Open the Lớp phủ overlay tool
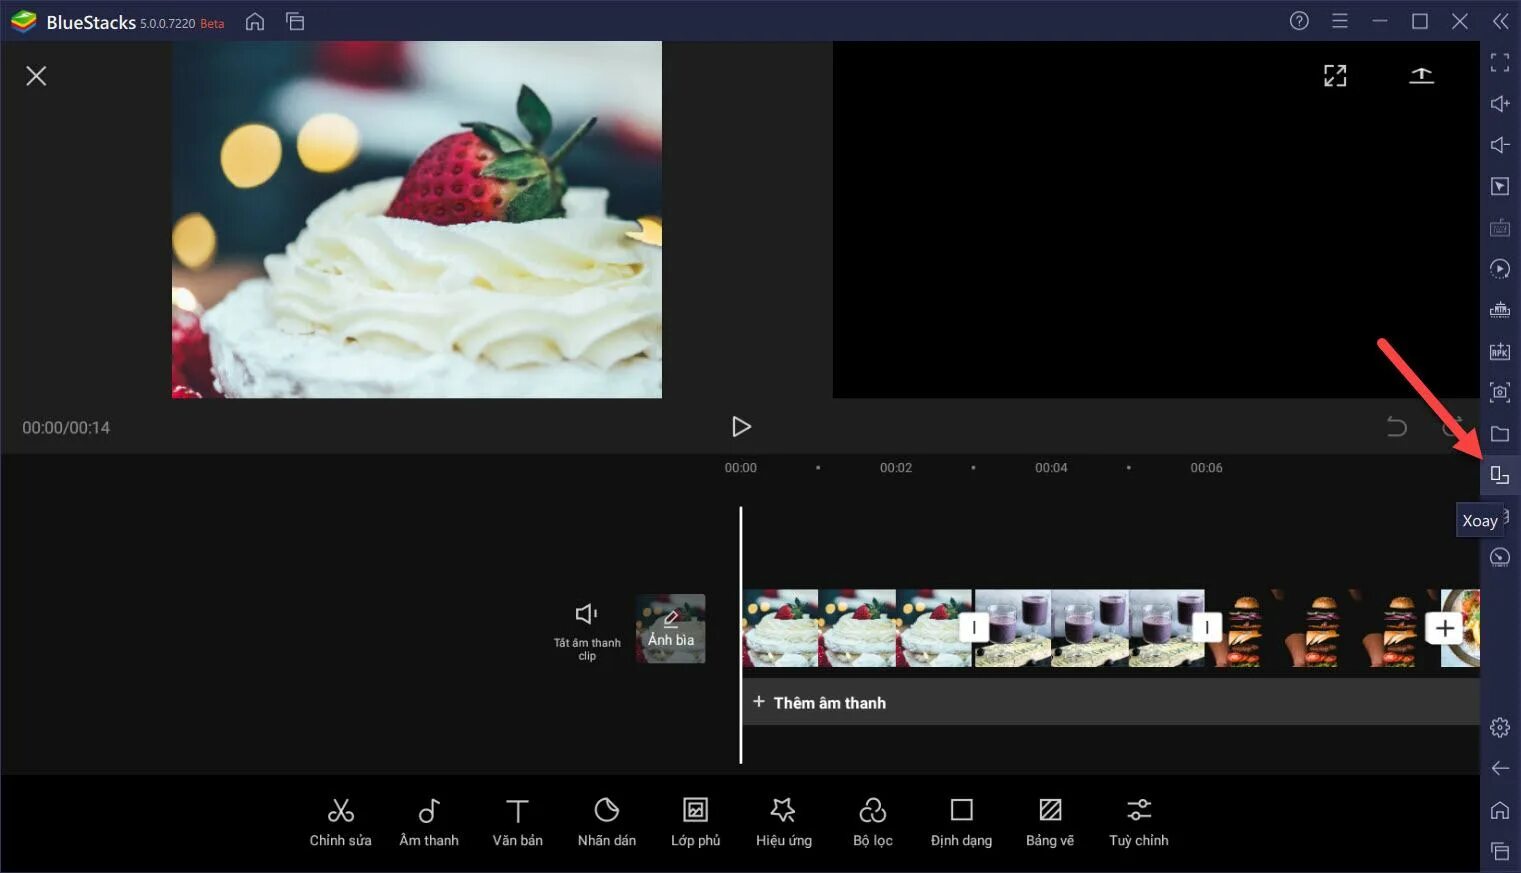 click(695, 822)
